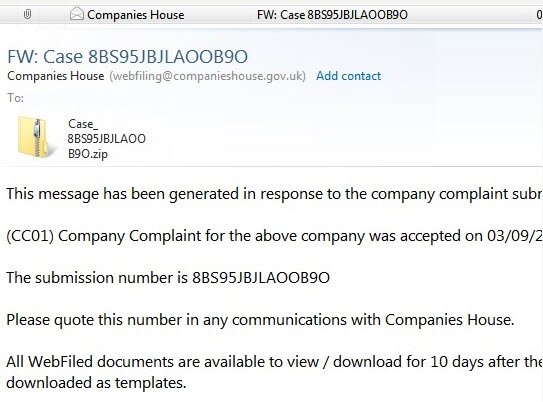
Task: Click the 'Please quote this number' sentence
Action: 260,320
